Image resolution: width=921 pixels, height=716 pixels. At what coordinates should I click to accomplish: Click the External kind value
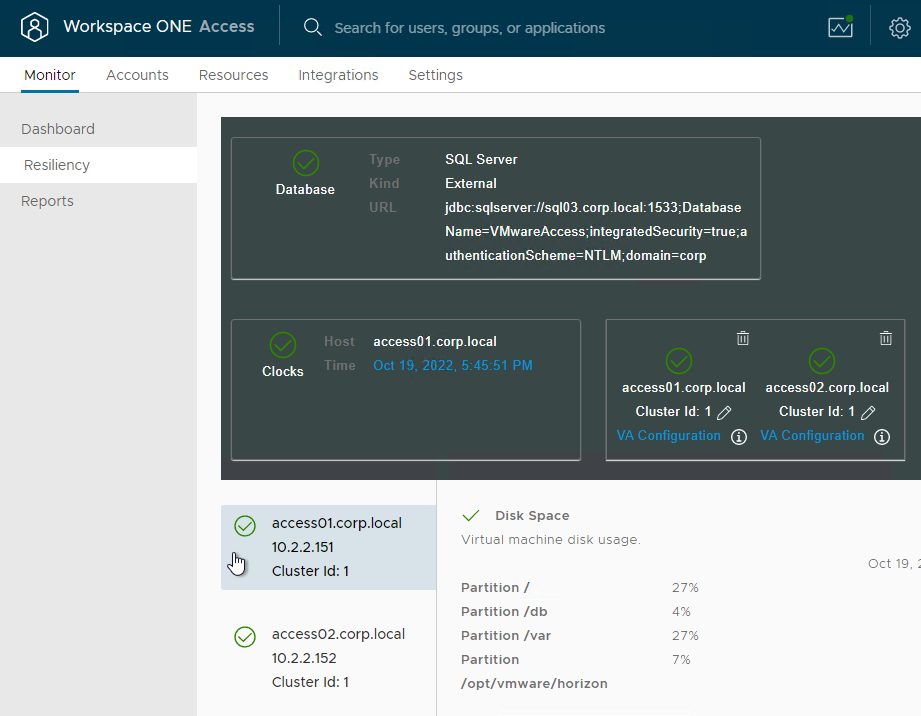(470, 183)
